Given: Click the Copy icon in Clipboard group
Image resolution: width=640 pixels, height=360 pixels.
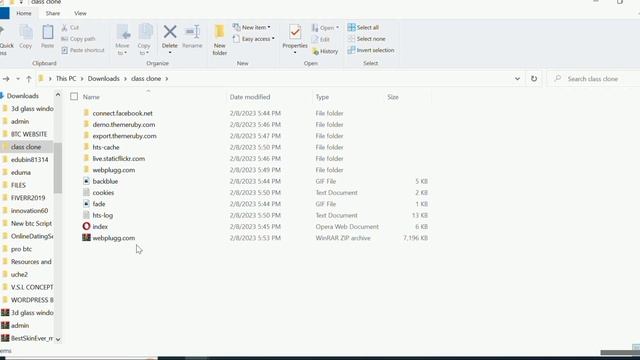Looking at the screenshot, I should pyautogui.click(x=26, y=33).
